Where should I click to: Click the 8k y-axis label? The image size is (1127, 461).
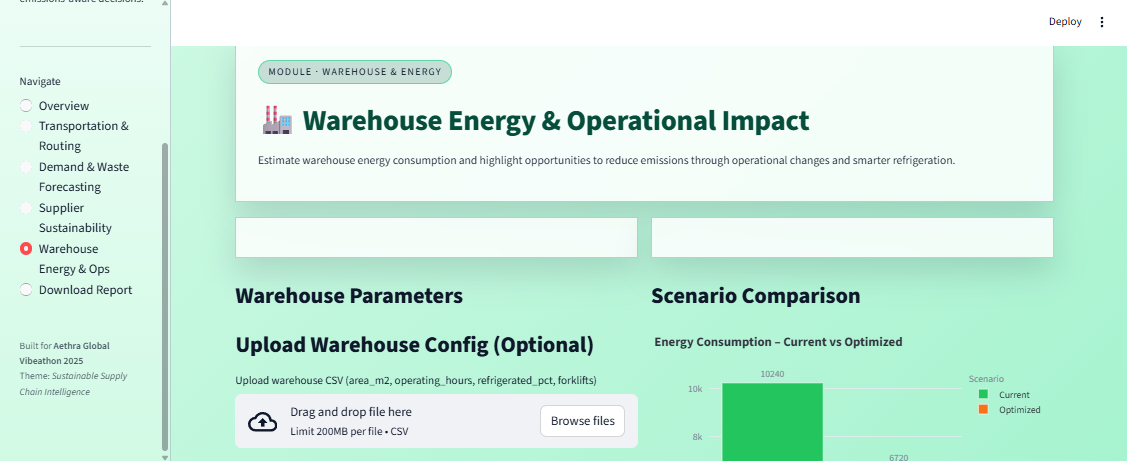click(696, 437)
